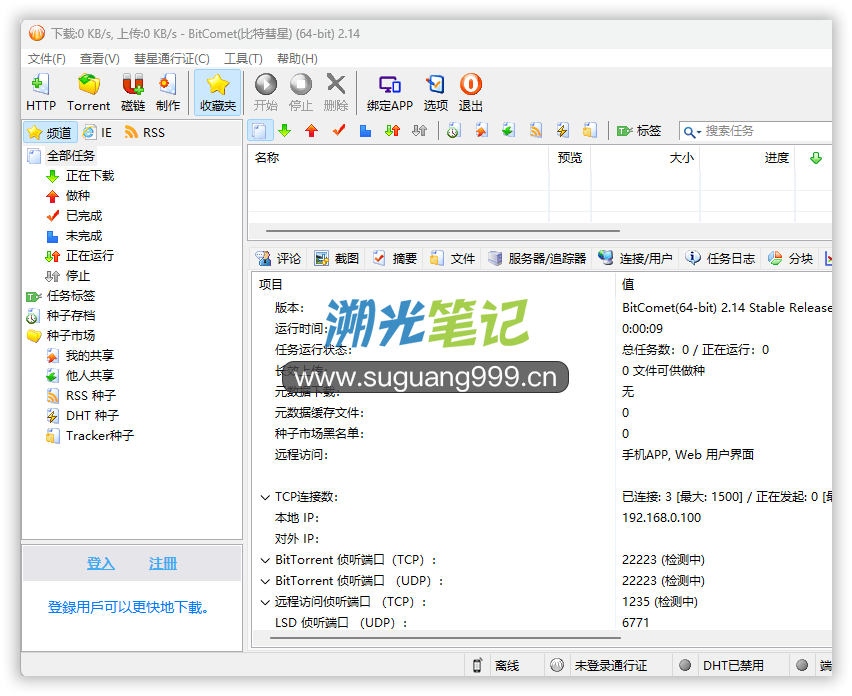Click the 磁链 magnet link icon
Image resolution: width=852 pixels, height=696 pixels.
(x=133, y=92)
